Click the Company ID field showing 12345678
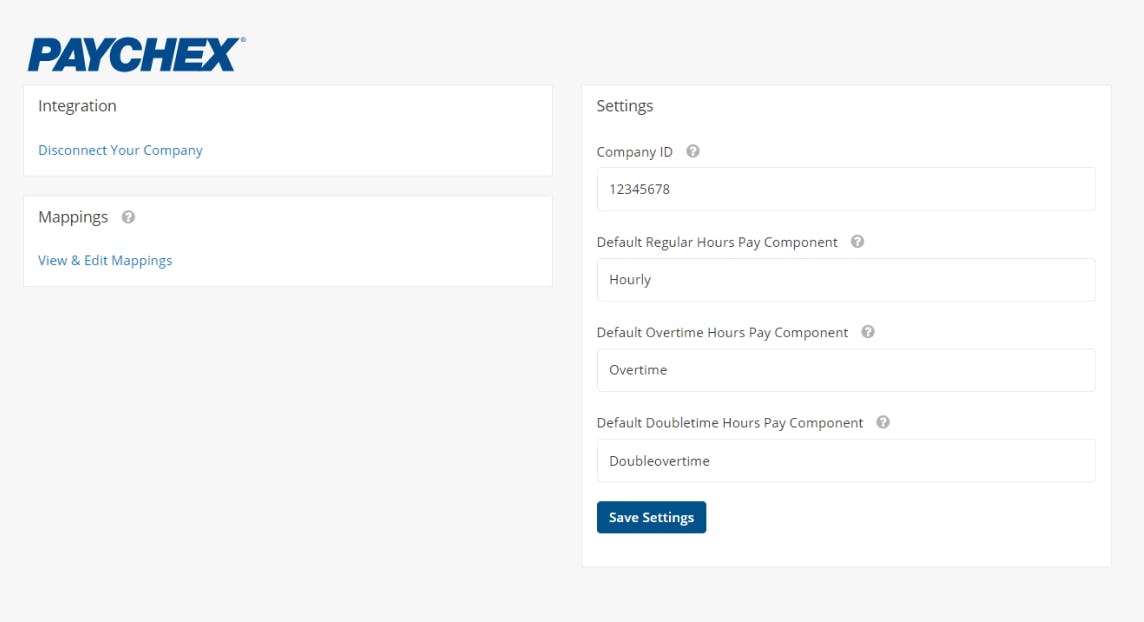The height and width of the screenshot is (622, 1144). 846,188
